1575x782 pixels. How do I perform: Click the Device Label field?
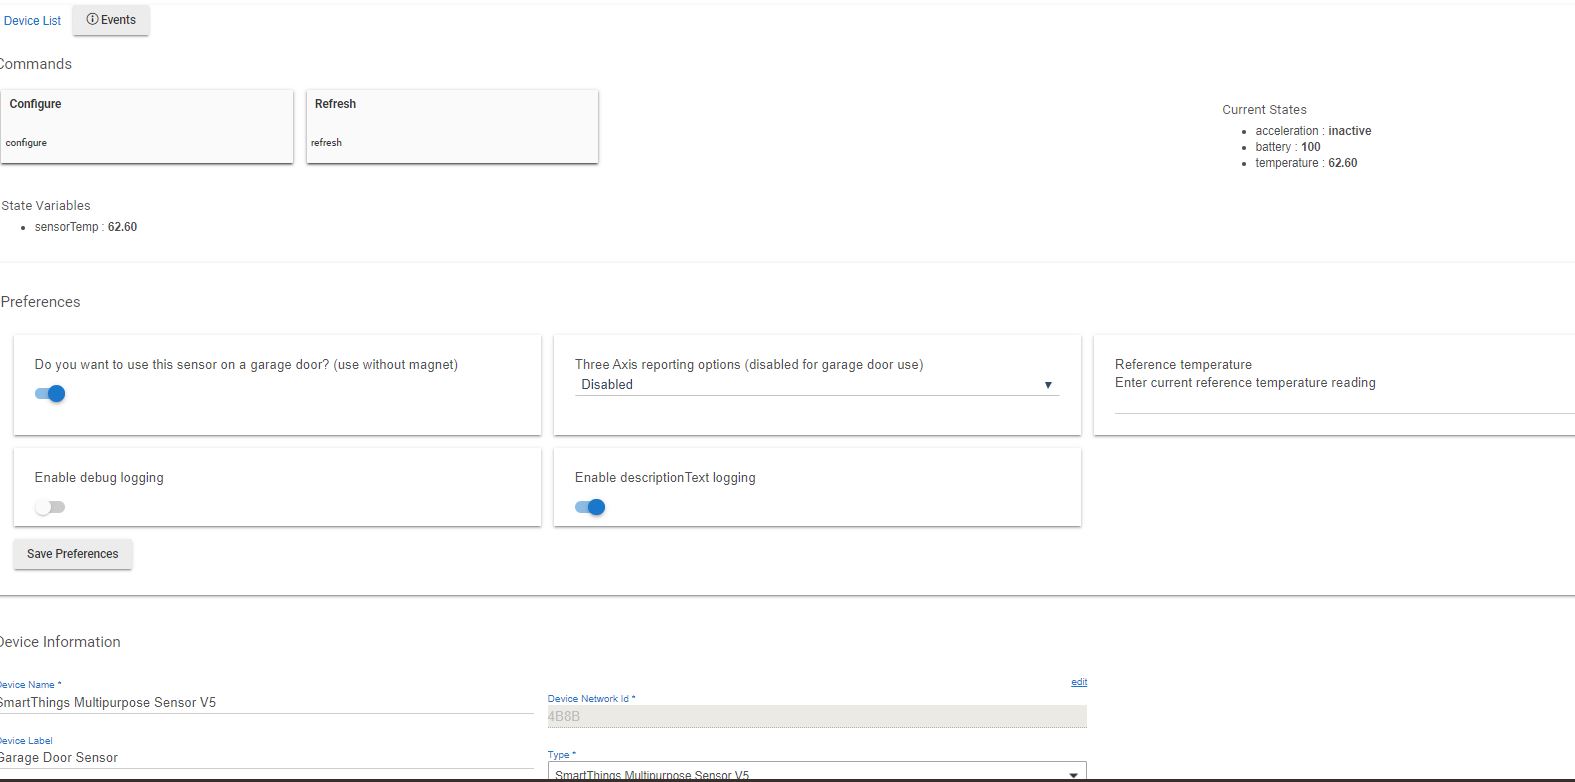pos(265,758)
